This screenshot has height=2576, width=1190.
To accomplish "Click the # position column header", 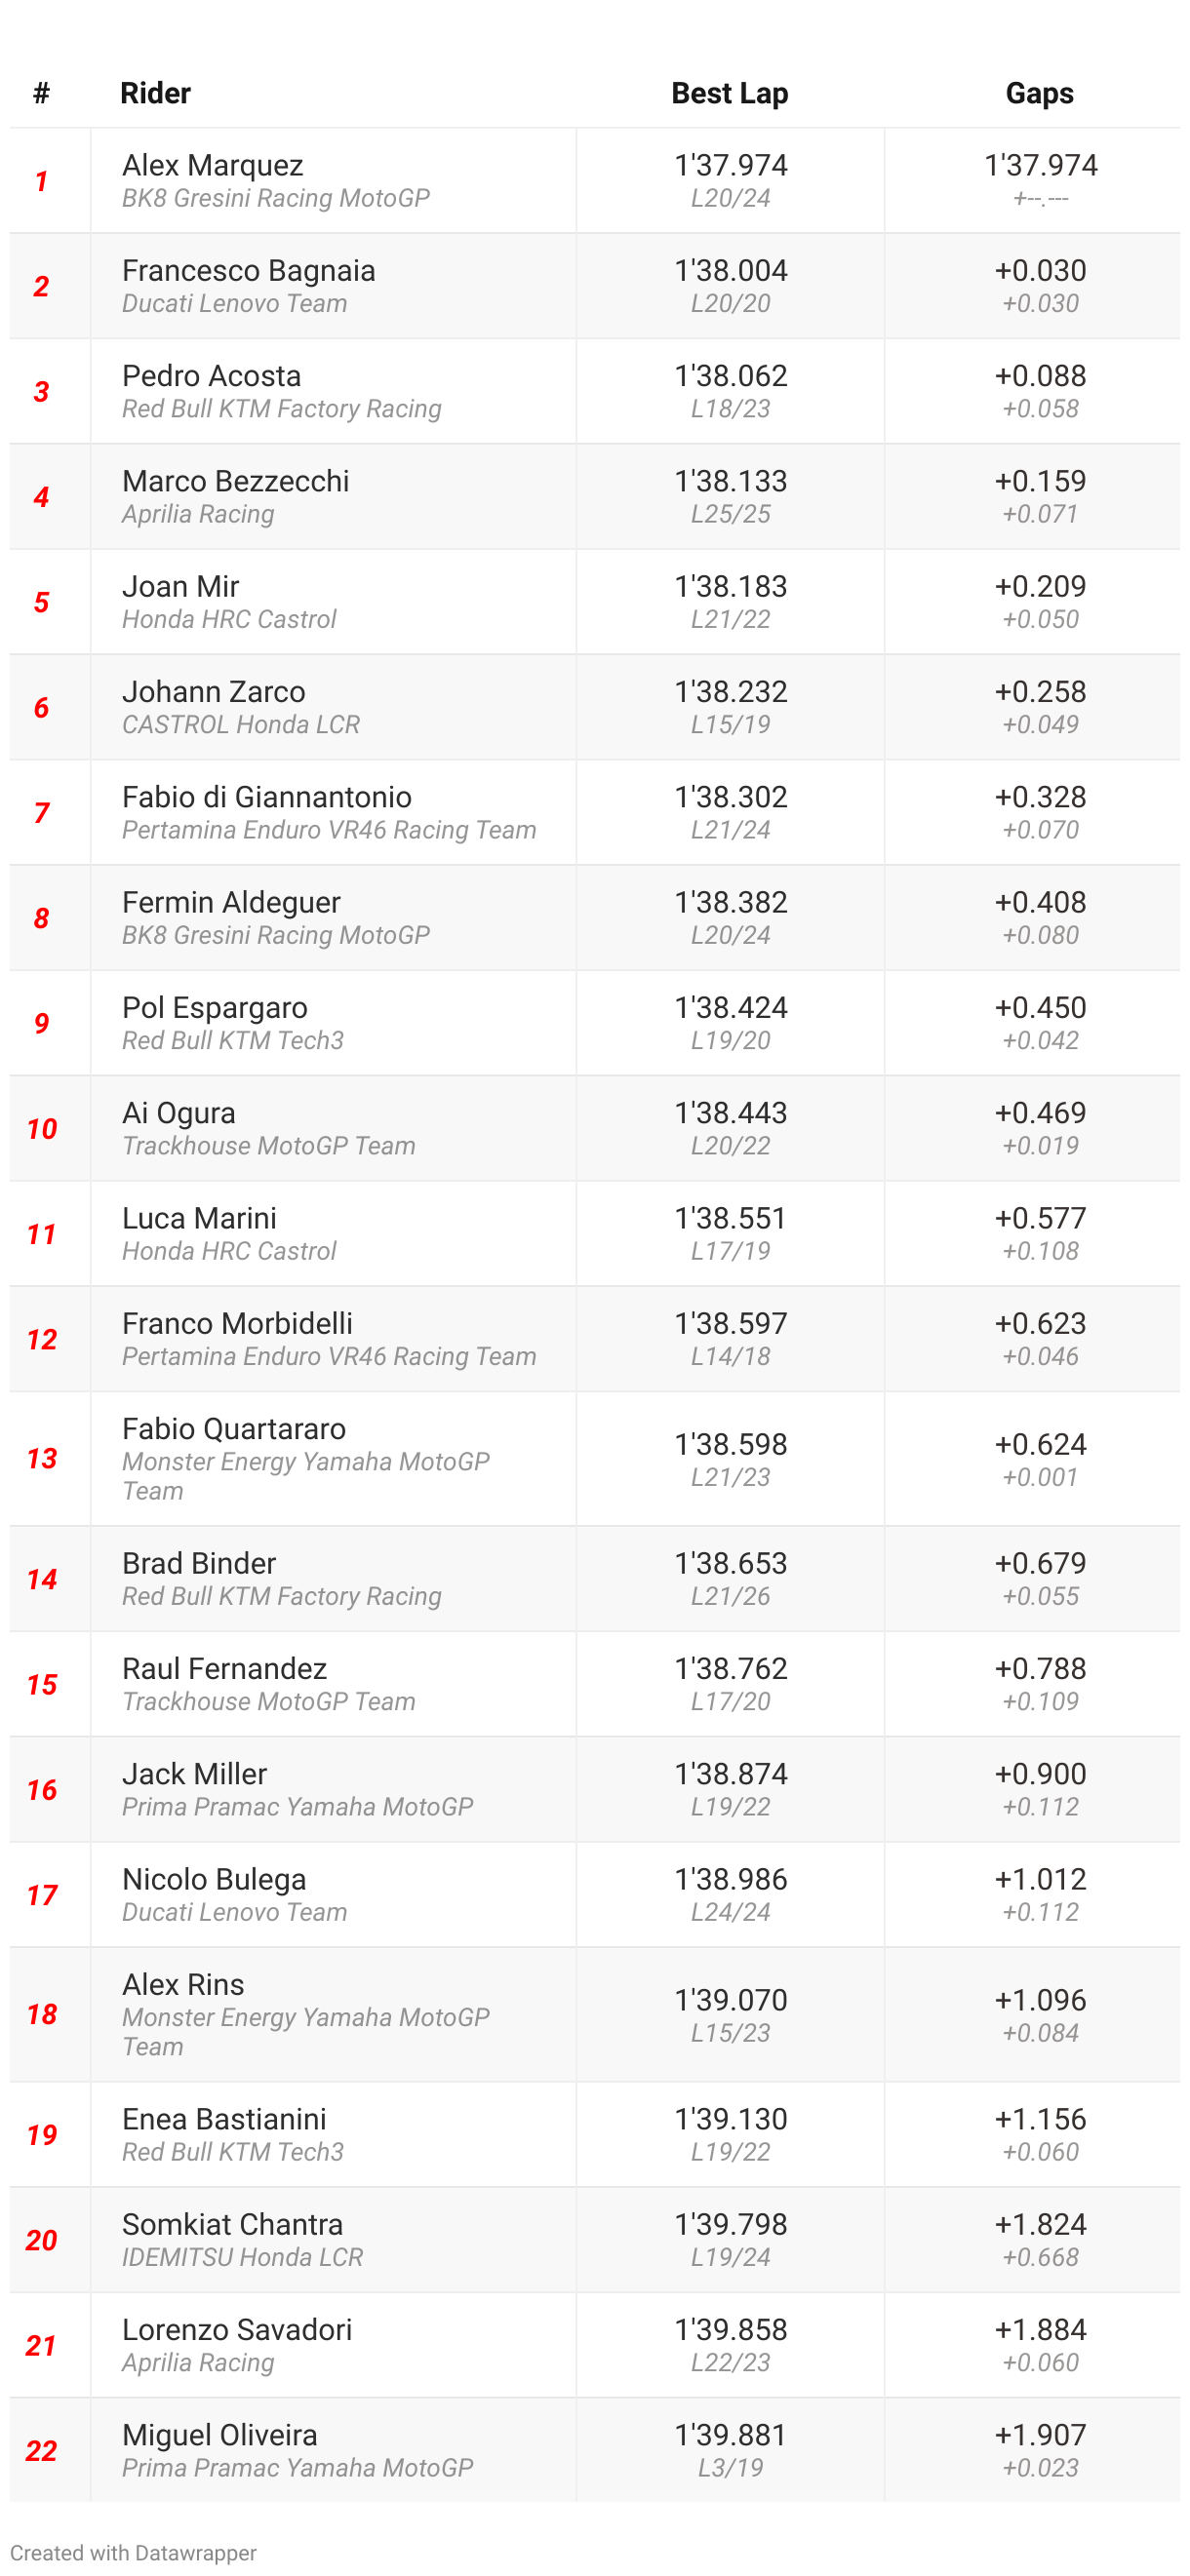I will coord(41,93).
